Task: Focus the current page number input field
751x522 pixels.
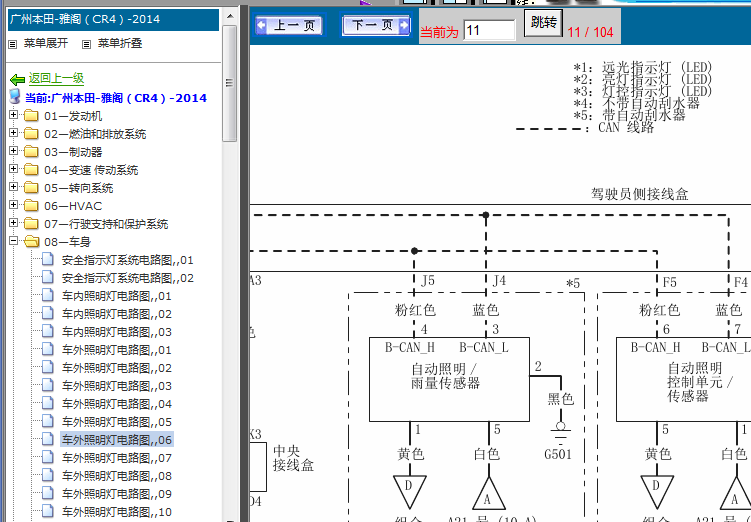Action: [489, 31]
